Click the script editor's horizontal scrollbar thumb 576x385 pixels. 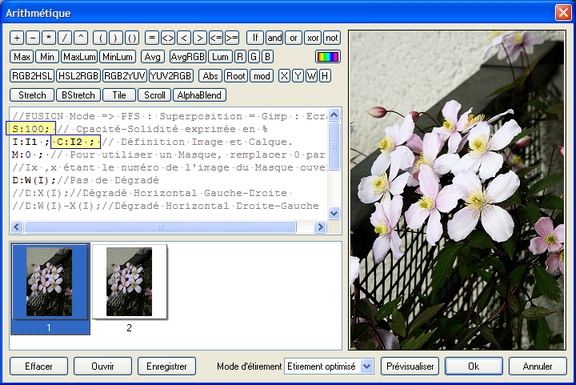point(160,227)
